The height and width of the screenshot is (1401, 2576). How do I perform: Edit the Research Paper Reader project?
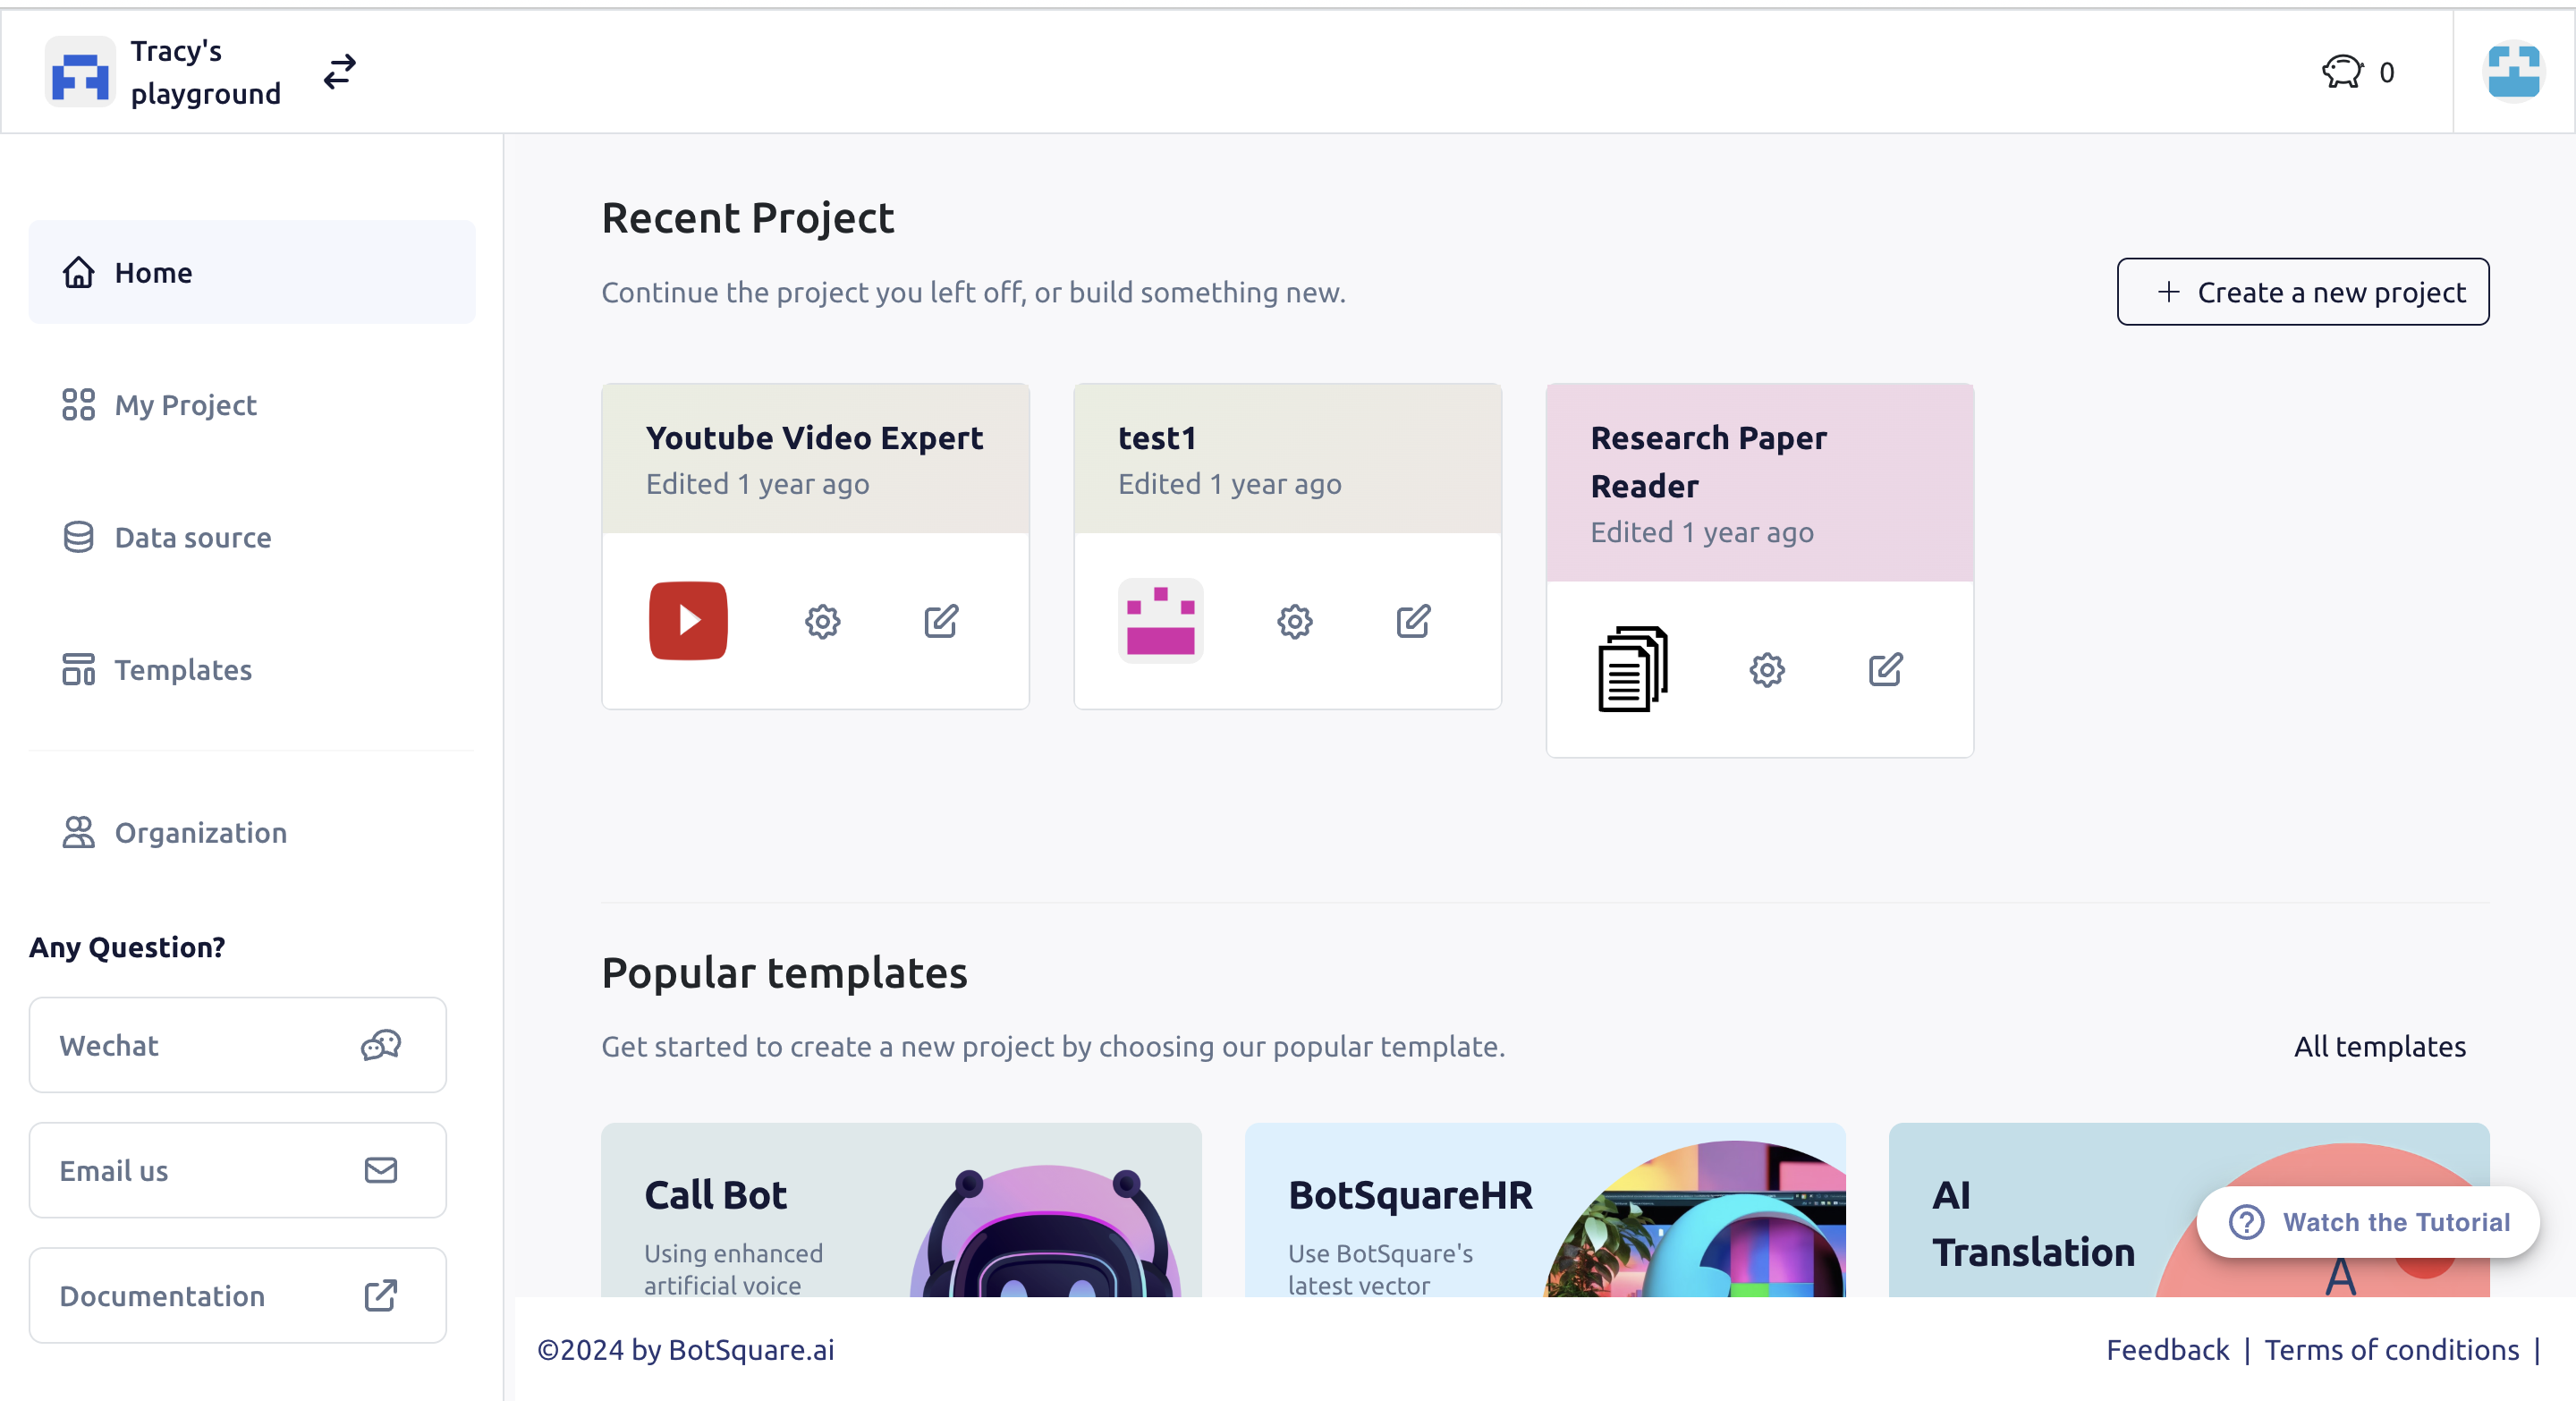pyautogui.click(x=1886, y=670)
